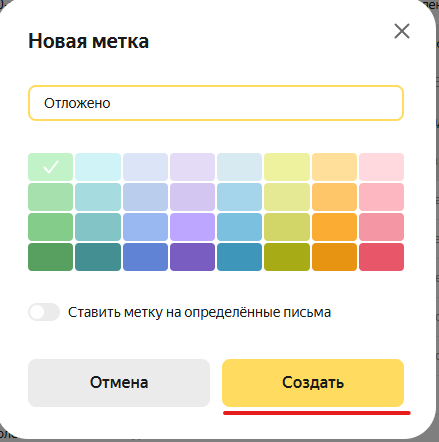
Task: Choose the bright red swatch in bottom row
Action: [x=381, y=257]
